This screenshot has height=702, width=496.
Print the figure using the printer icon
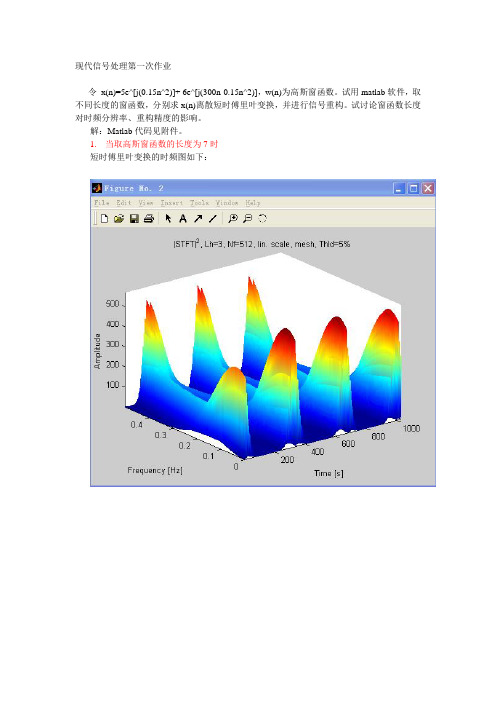149,218
